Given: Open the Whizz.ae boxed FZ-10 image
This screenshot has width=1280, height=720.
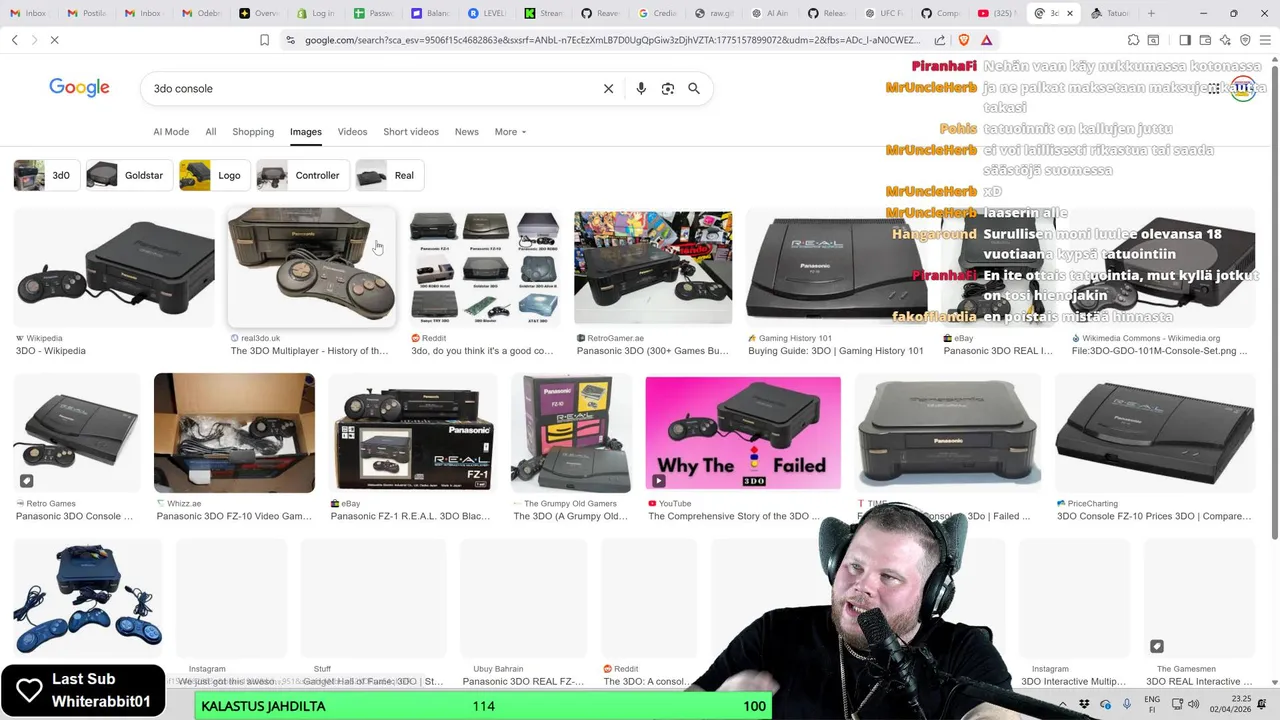Looking at the screenshot, I should pyautogui.click(x=234, y=433).
